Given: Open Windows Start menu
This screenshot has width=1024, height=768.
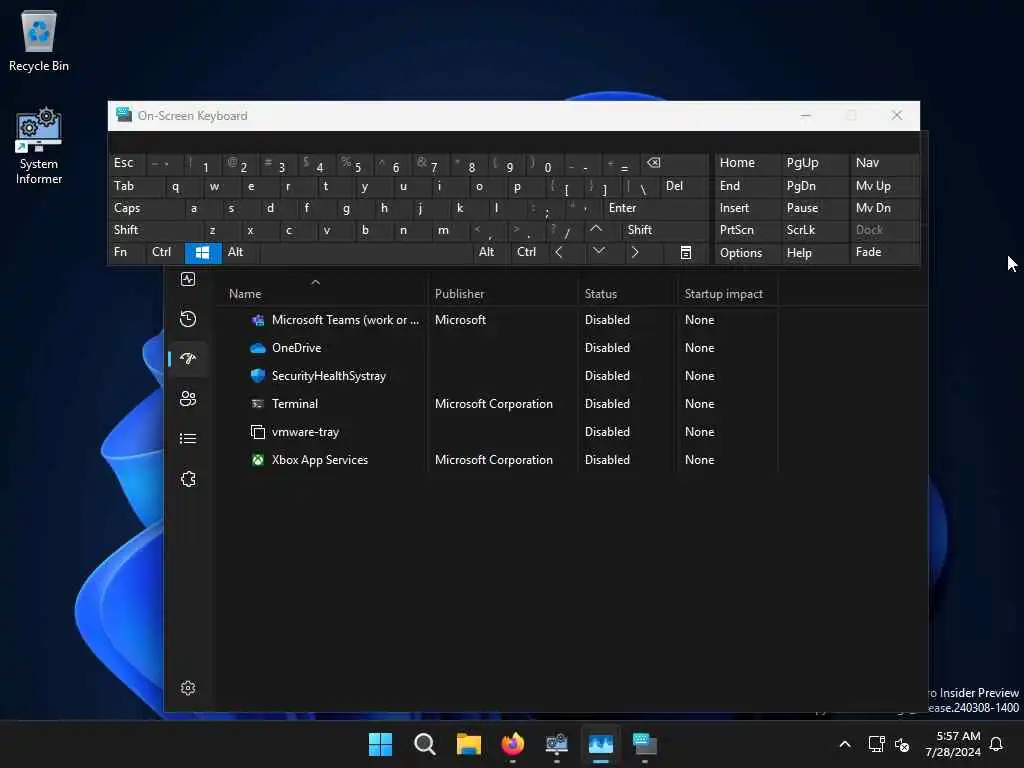Looking at the screenshot, I should [x=380, y=744].
